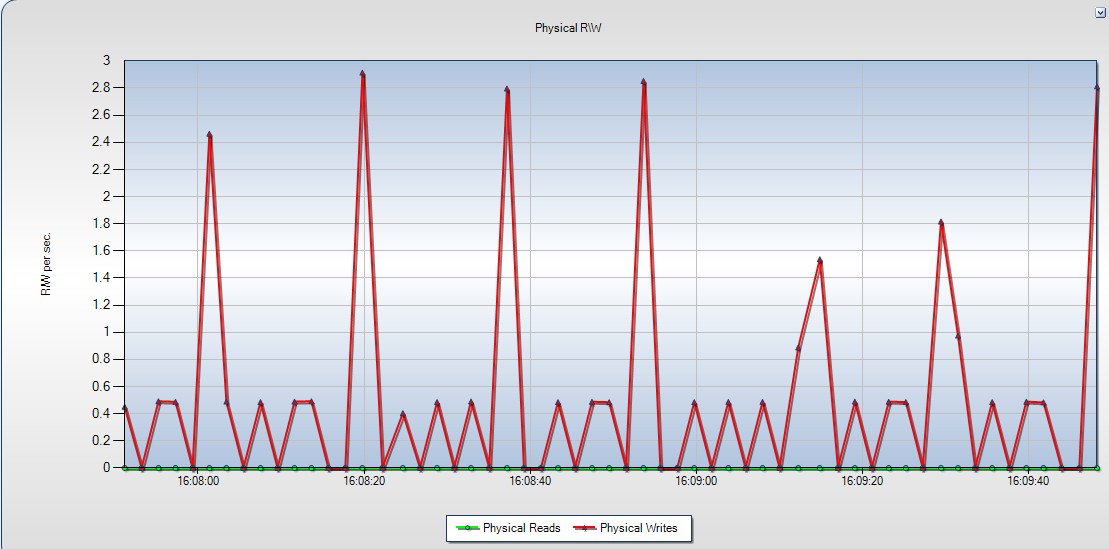
Task: Click the 16:09:00 time axis label
Action: 696,481
